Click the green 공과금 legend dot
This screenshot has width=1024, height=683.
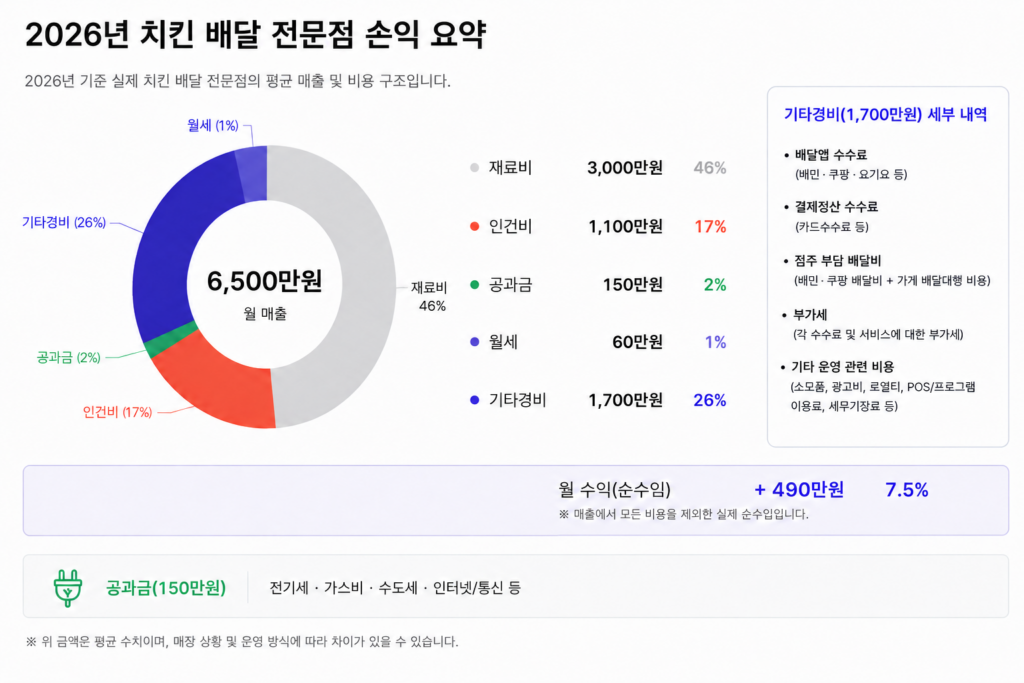pyautogui.click(x=475, y=285)
